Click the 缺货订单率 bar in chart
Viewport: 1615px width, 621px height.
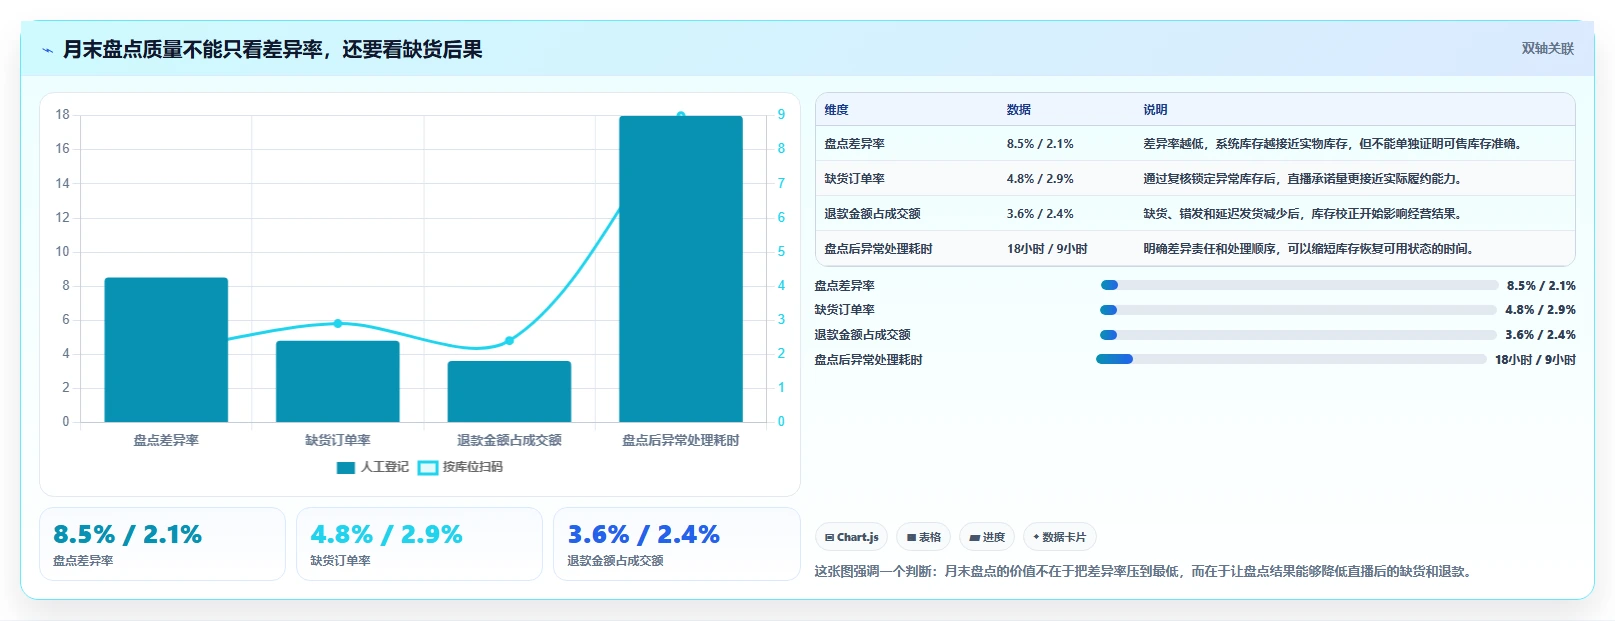[x=338, y=381]
